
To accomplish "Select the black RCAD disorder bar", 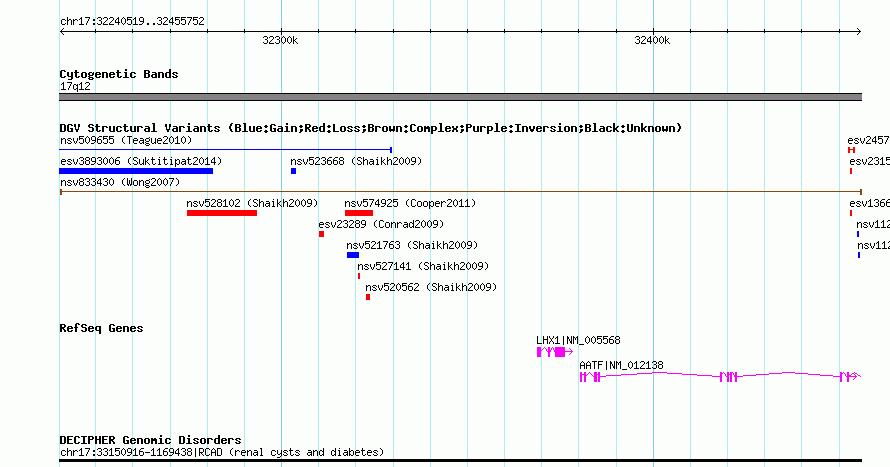I will 460,461.
